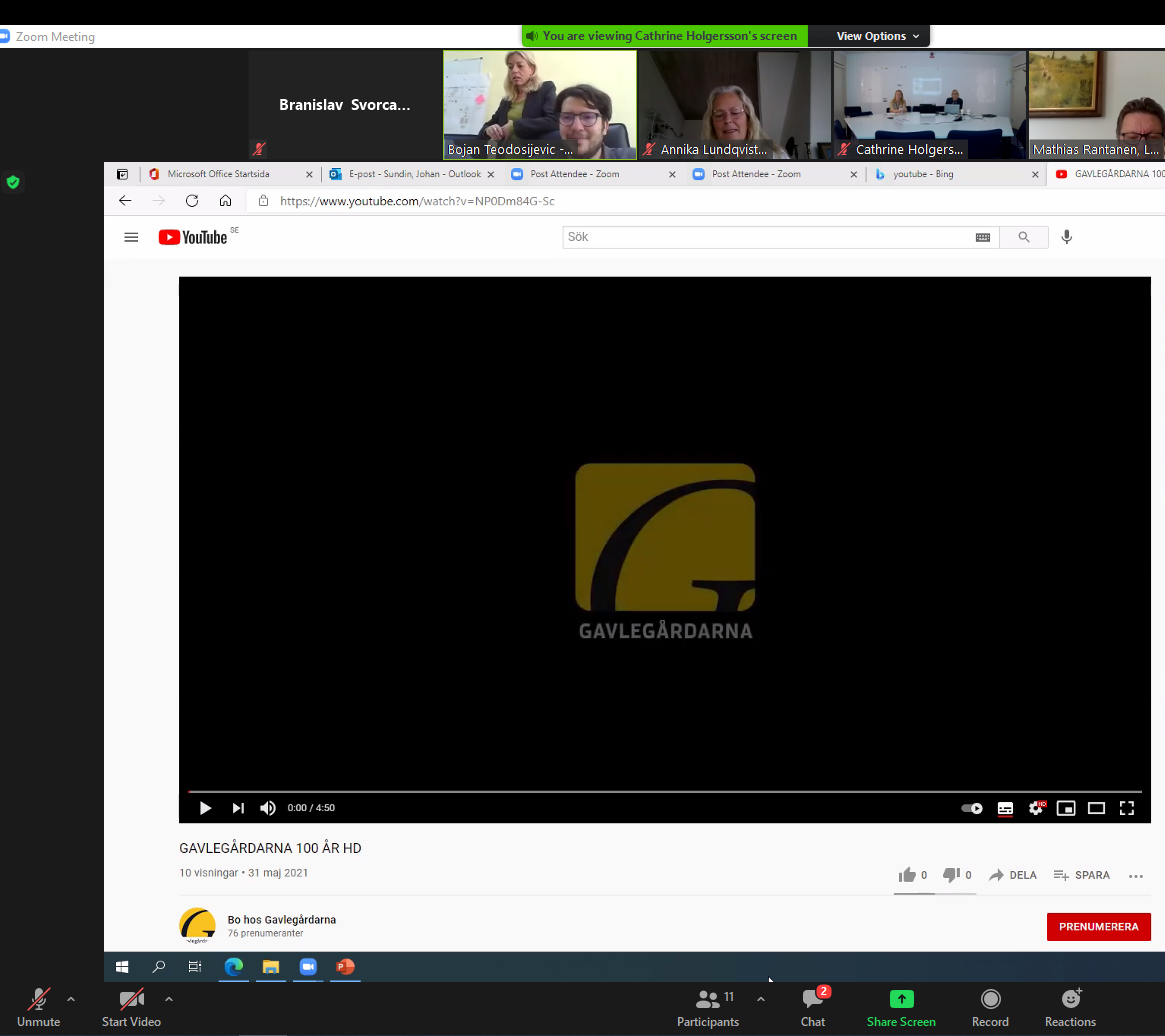The height and width of the screenshot is (1036, 1165).
Task: Open Zoom Reactions menu
Action: (1071, 1008)
